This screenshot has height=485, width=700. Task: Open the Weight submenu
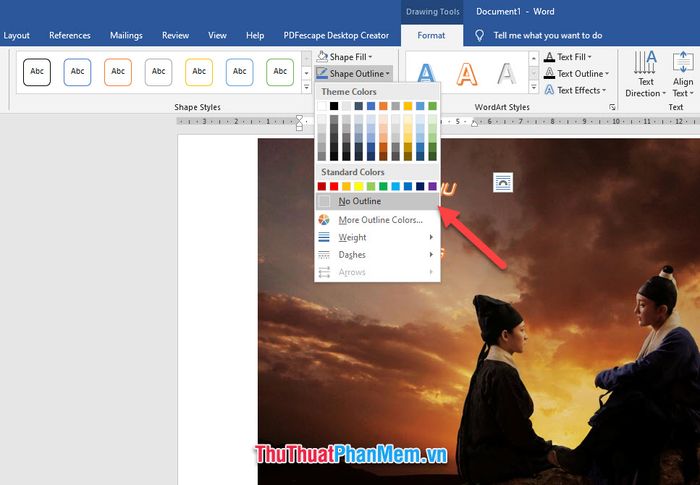point(377,237)
